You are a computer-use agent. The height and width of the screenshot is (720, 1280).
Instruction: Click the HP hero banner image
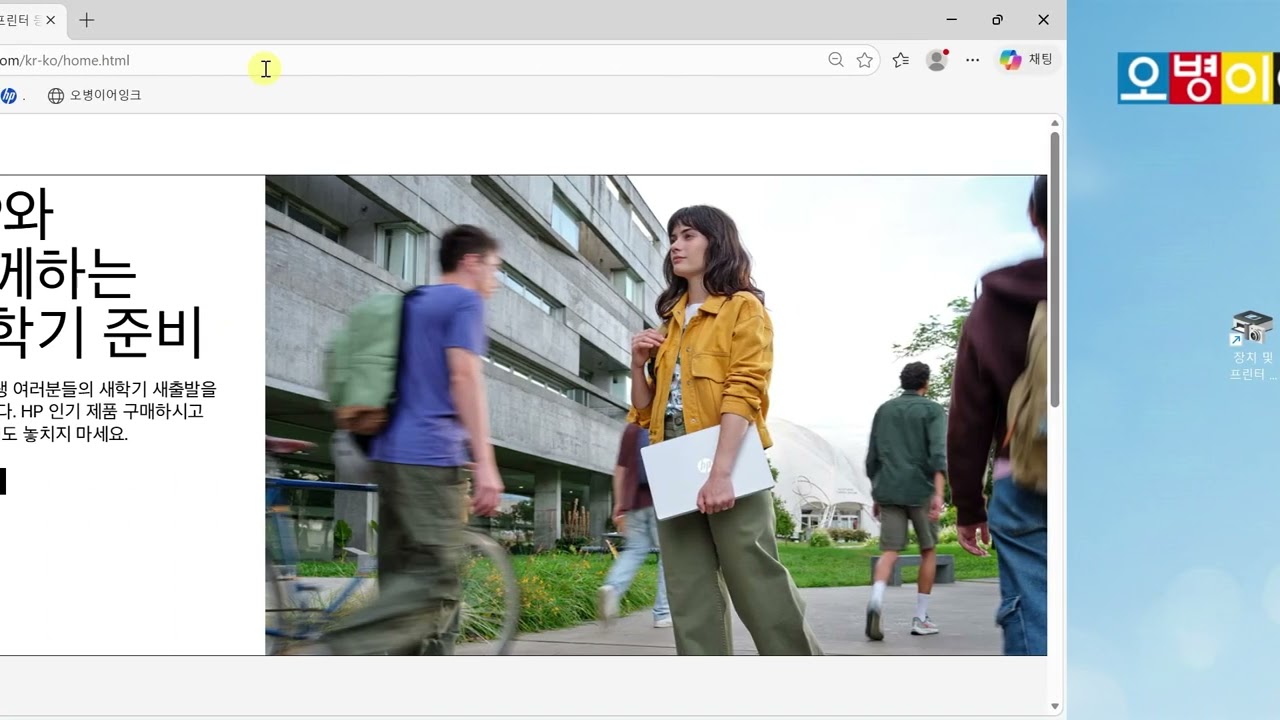pyautogui.click(x=656, y=415)
